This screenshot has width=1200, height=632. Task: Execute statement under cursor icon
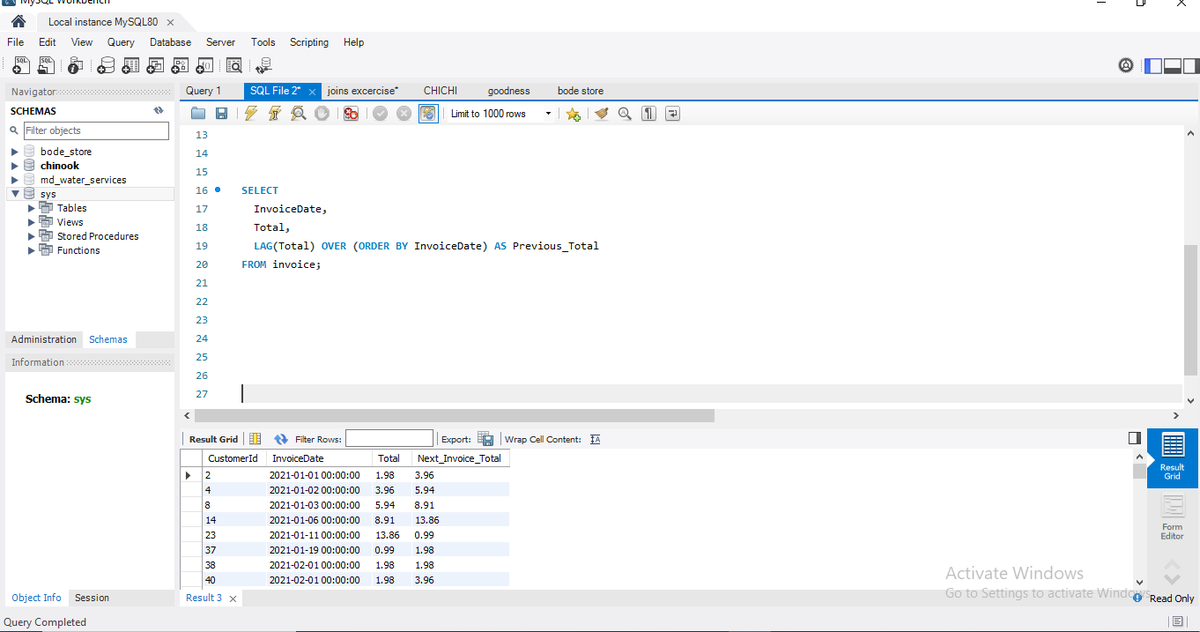(275, 114)
